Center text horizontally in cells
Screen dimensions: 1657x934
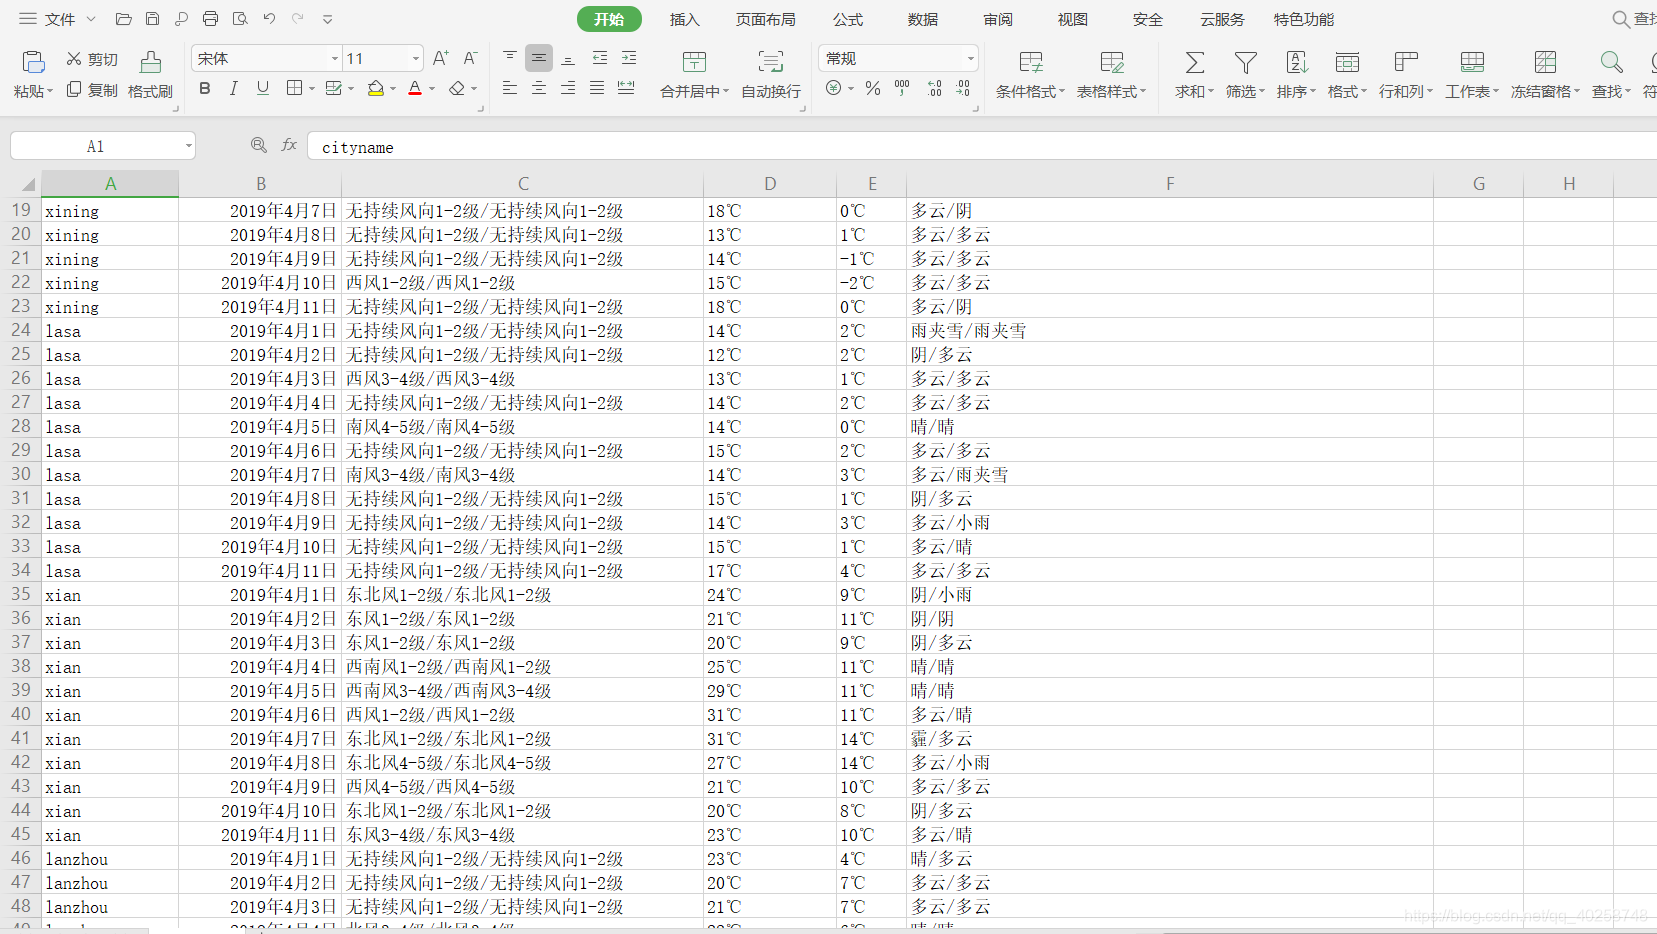click(539, 89)
